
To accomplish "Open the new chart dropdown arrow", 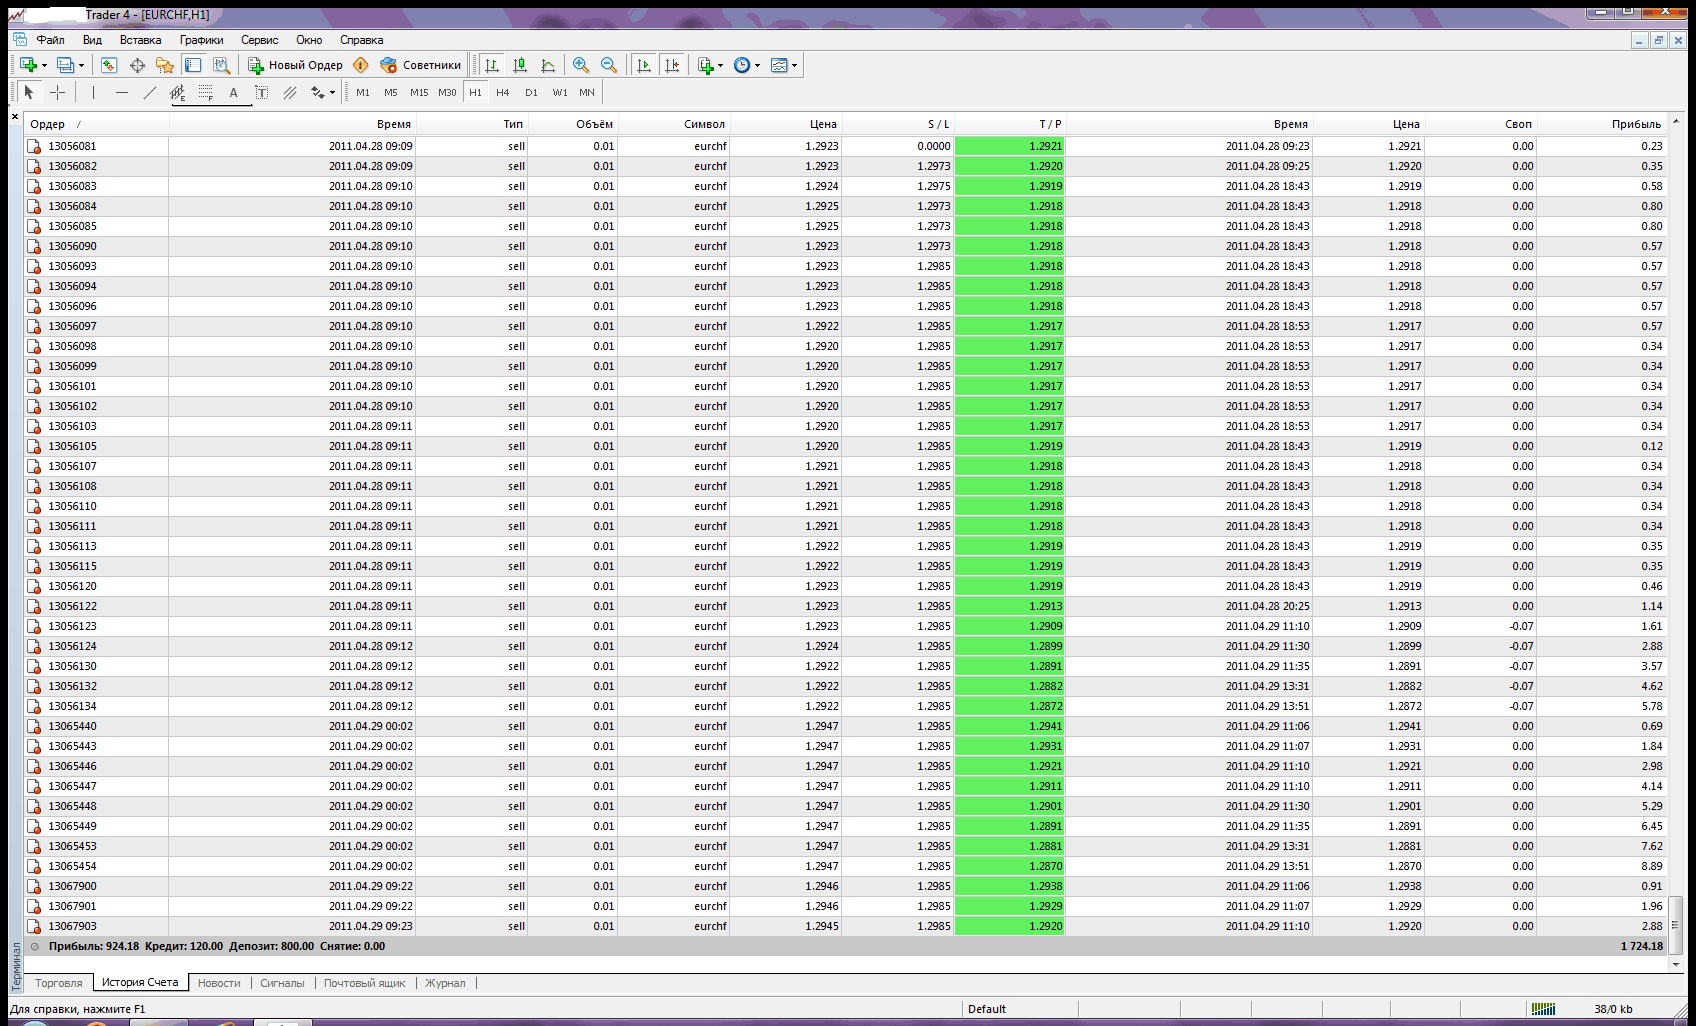I will 44,66.
